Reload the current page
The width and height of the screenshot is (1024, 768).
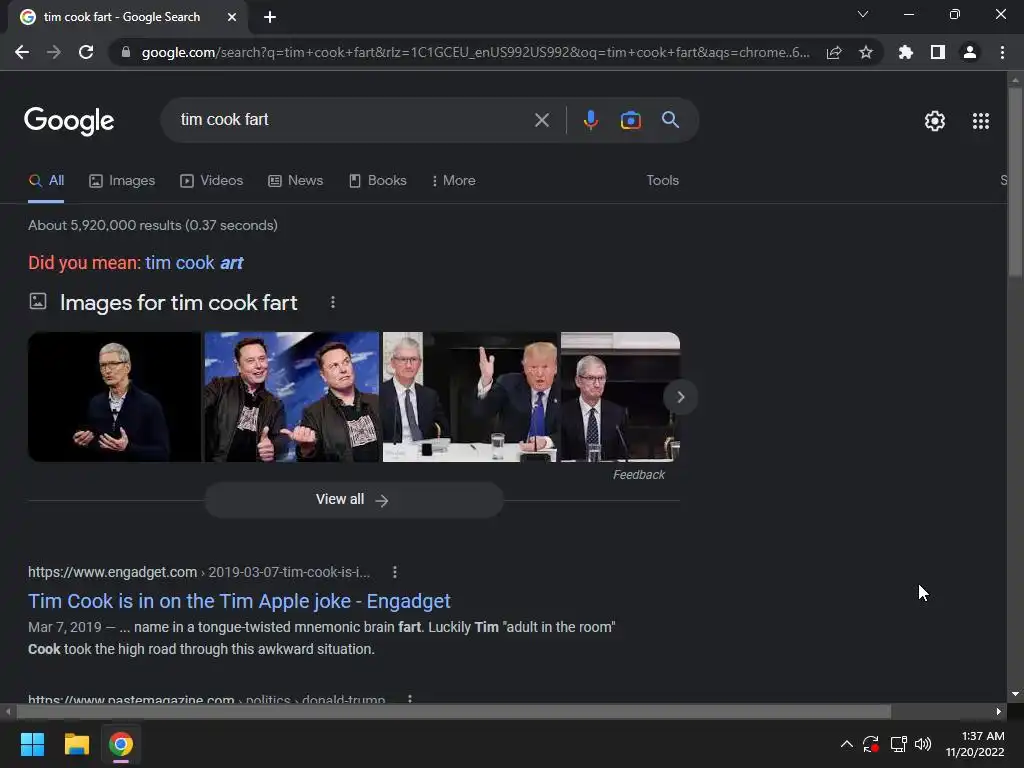click(x=86, y=52)
